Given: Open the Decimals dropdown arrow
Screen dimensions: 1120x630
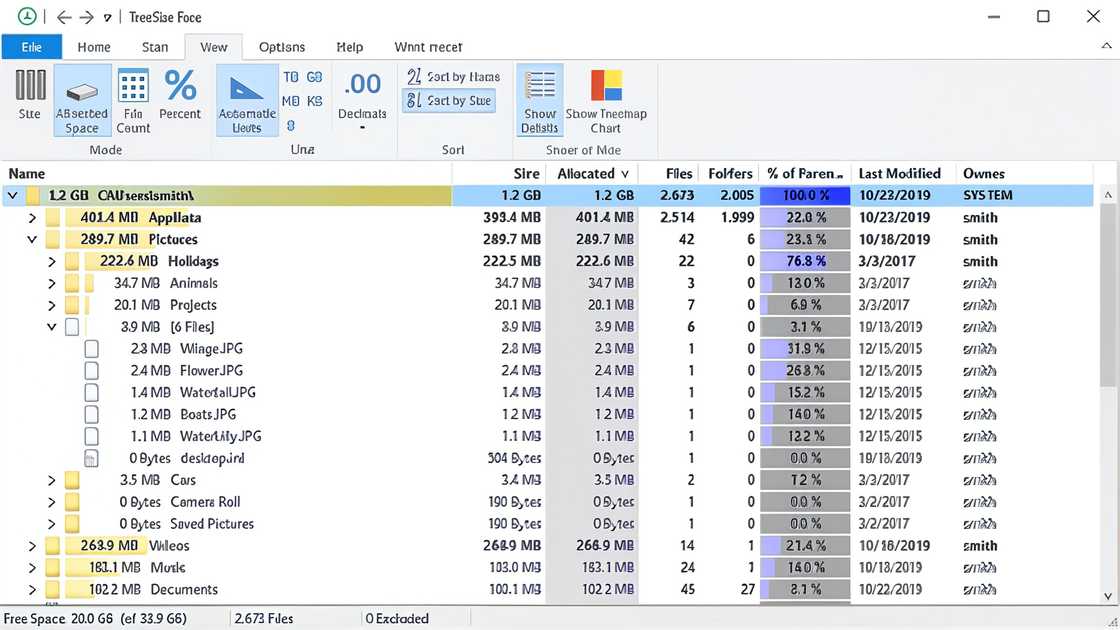Looking at the screenshot, I should (362, 128).
